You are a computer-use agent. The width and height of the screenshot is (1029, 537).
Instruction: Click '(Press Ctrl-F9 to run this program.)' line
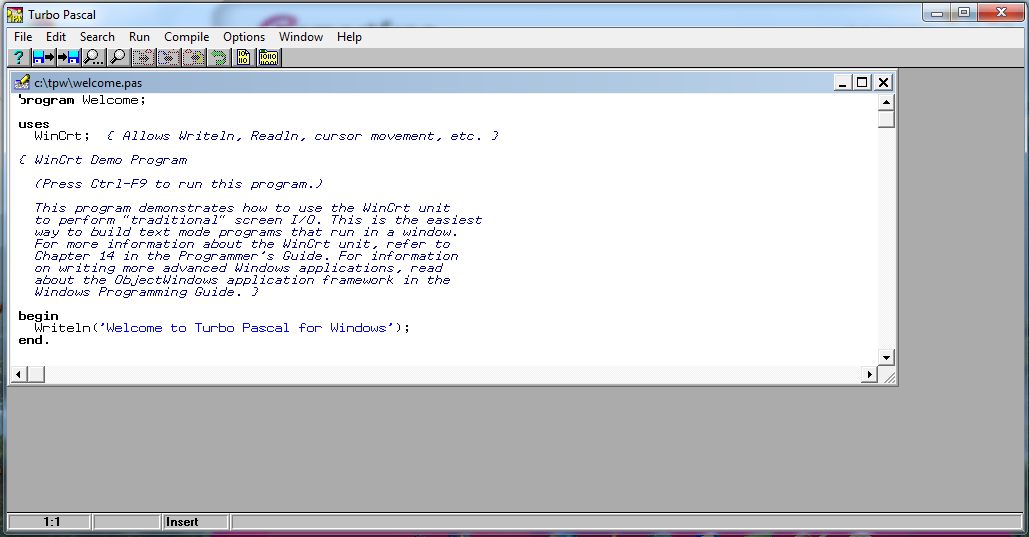coord(178,184)
